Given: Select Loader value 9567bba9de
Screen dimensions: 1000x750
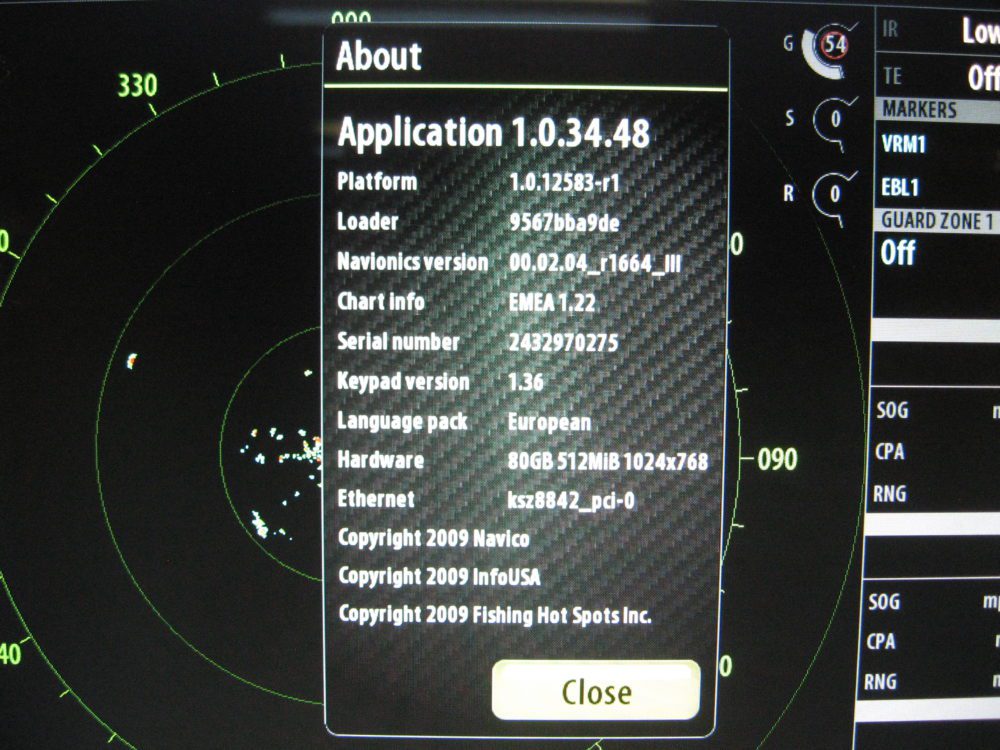Looking at the screenshot, I should tap(564, 222).
